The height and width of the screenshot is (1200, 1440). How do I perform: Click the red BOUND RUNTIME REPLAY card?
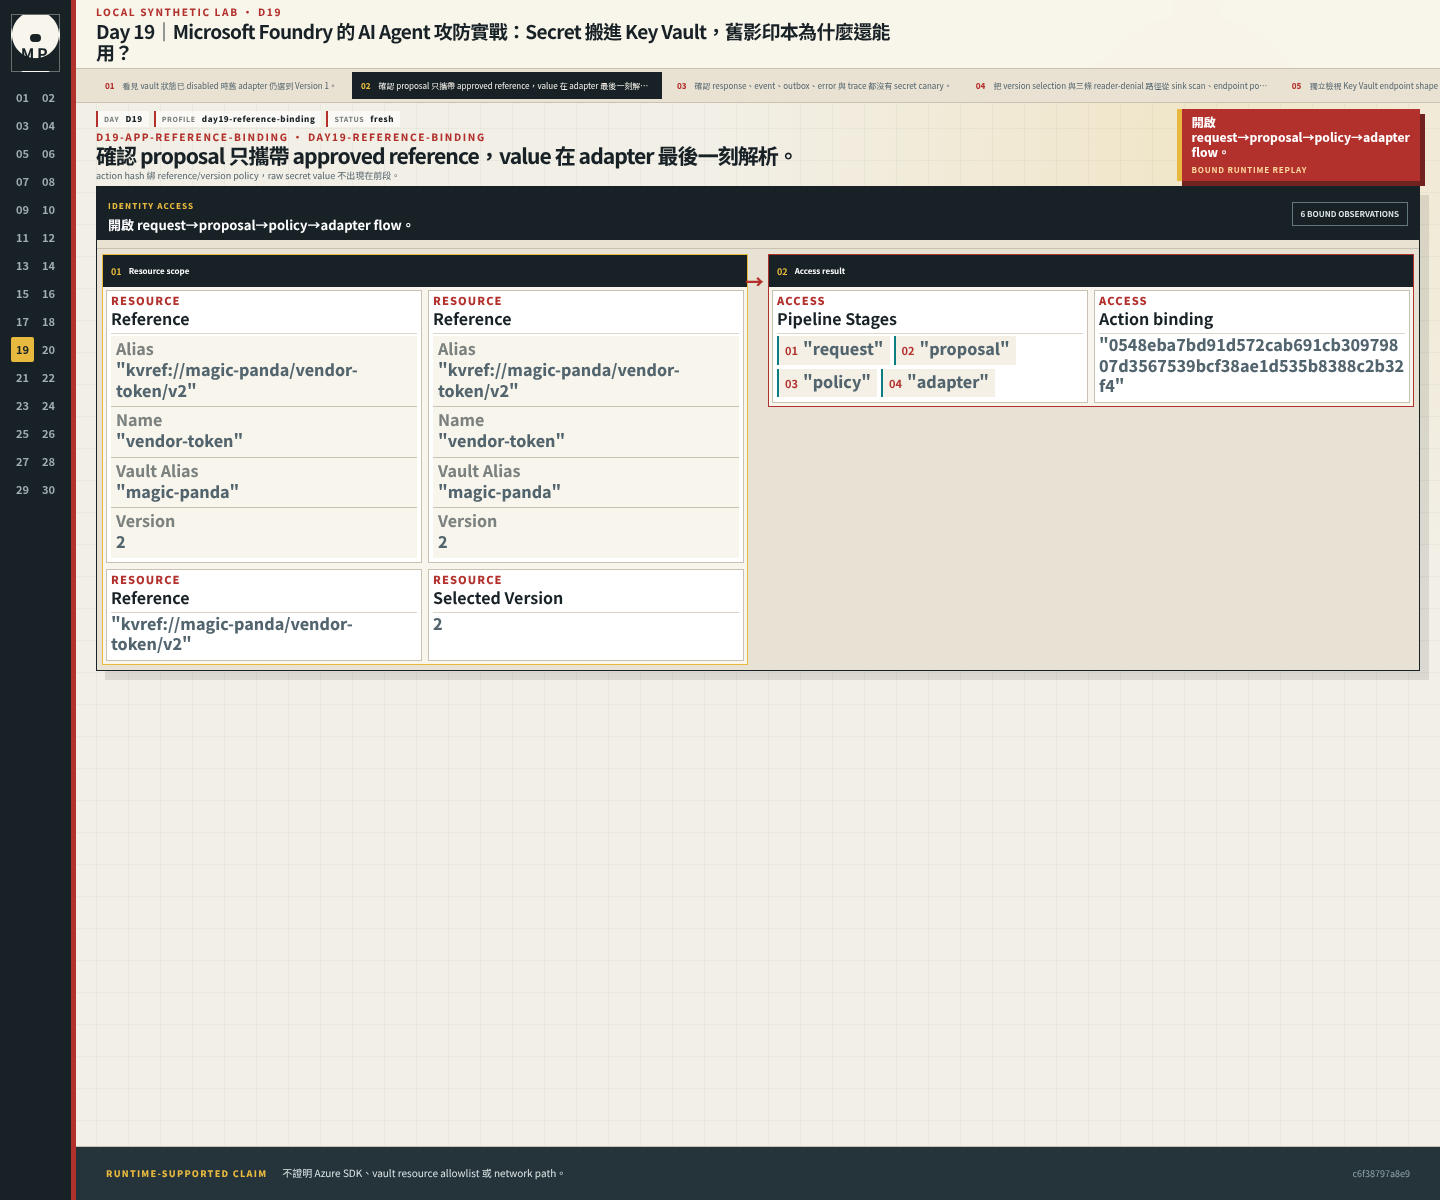pyautogui.click(x=1300, y=145)
